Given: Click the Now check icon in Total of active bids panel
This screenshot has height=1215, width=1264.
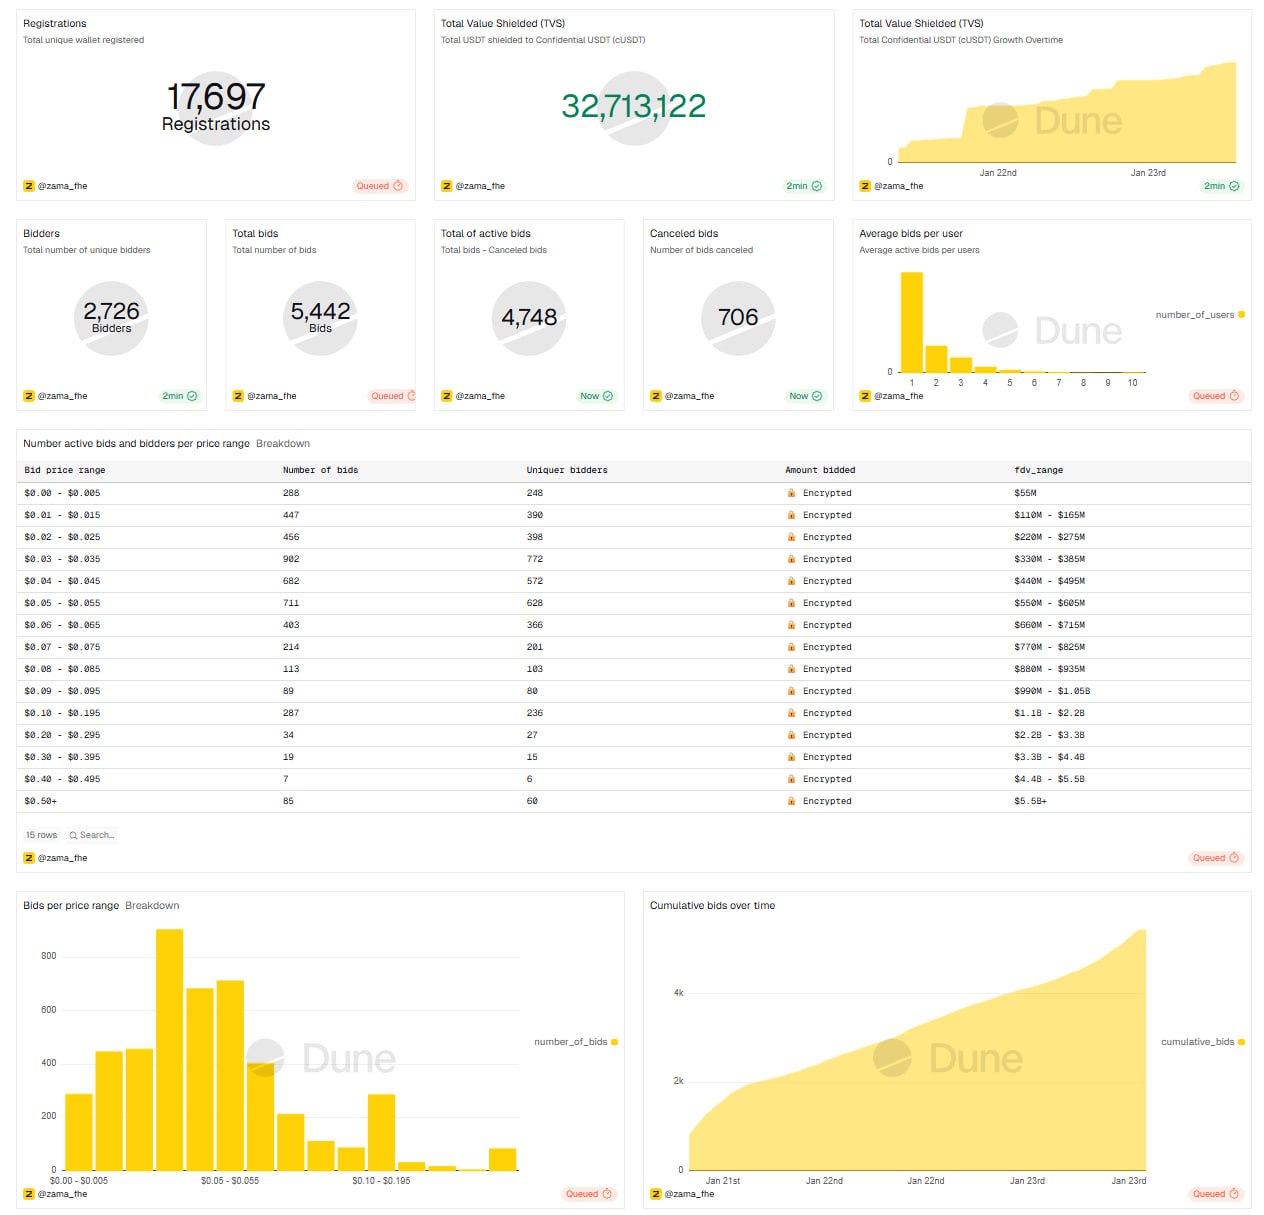Looking at the screenshot, I should coord(608,396).
